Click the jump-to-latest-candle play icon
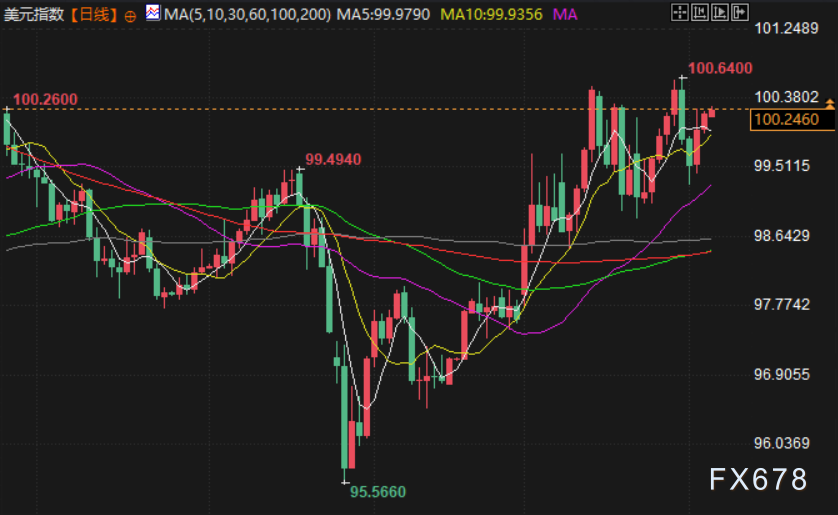 [x=720, y=13]
